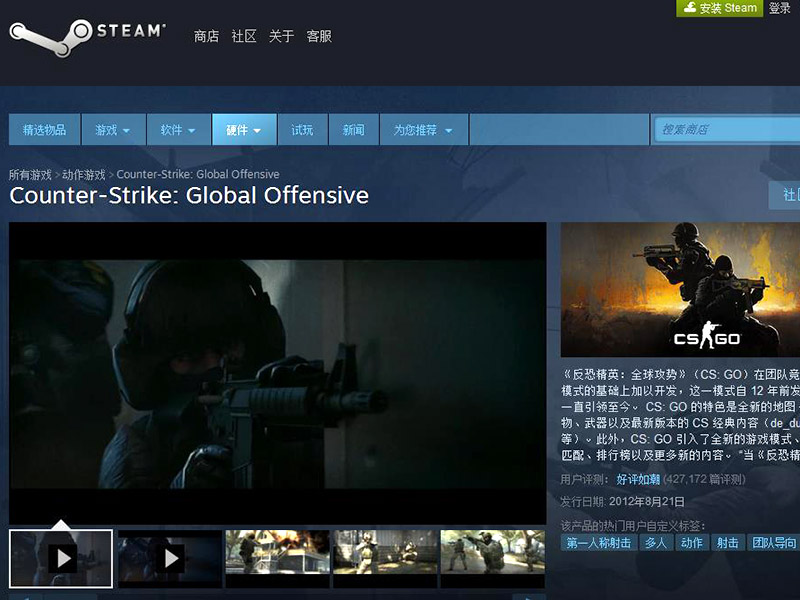Screen dimensions: 800x600
Task: Click the CS:GO header capsule image
Action: click(680, 289)
